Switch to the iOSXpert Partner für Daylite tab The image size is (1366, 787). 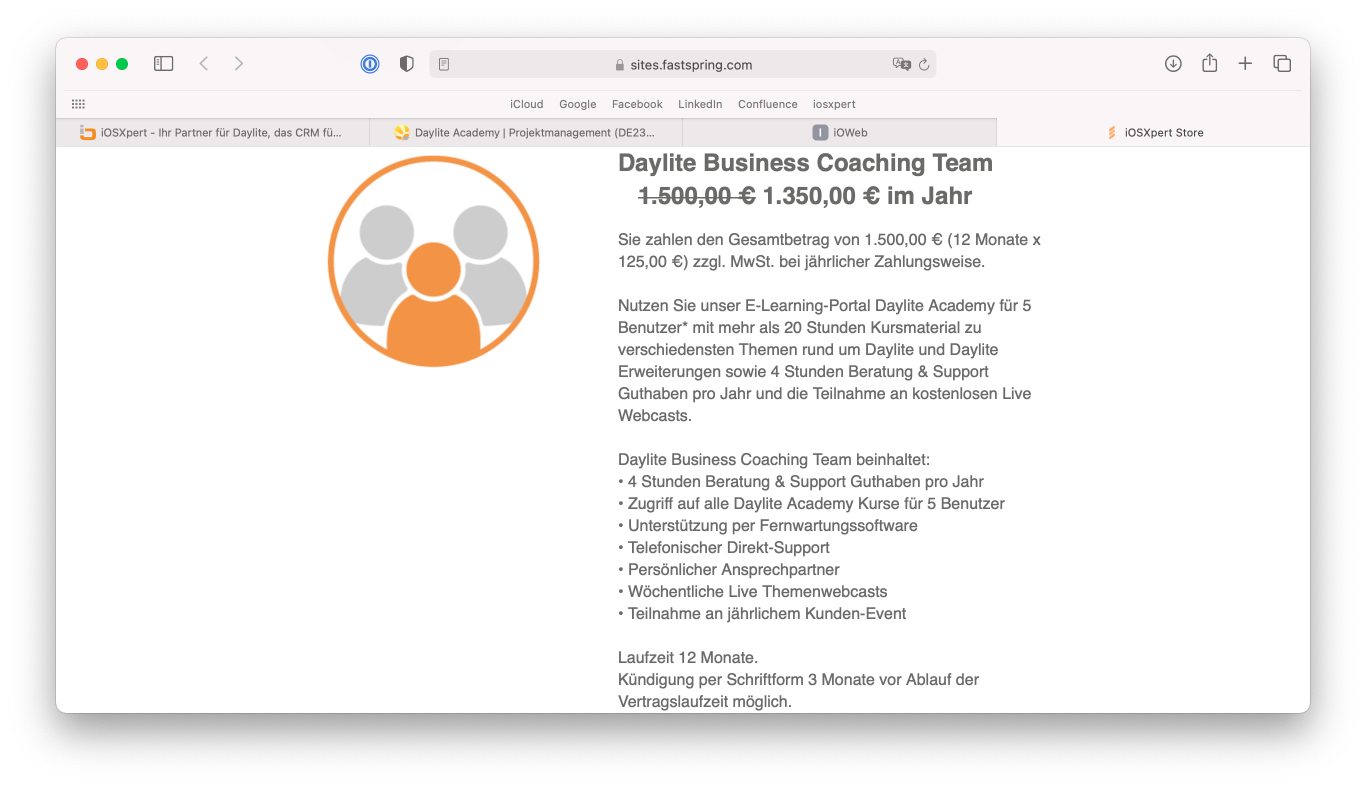(212, 132)
